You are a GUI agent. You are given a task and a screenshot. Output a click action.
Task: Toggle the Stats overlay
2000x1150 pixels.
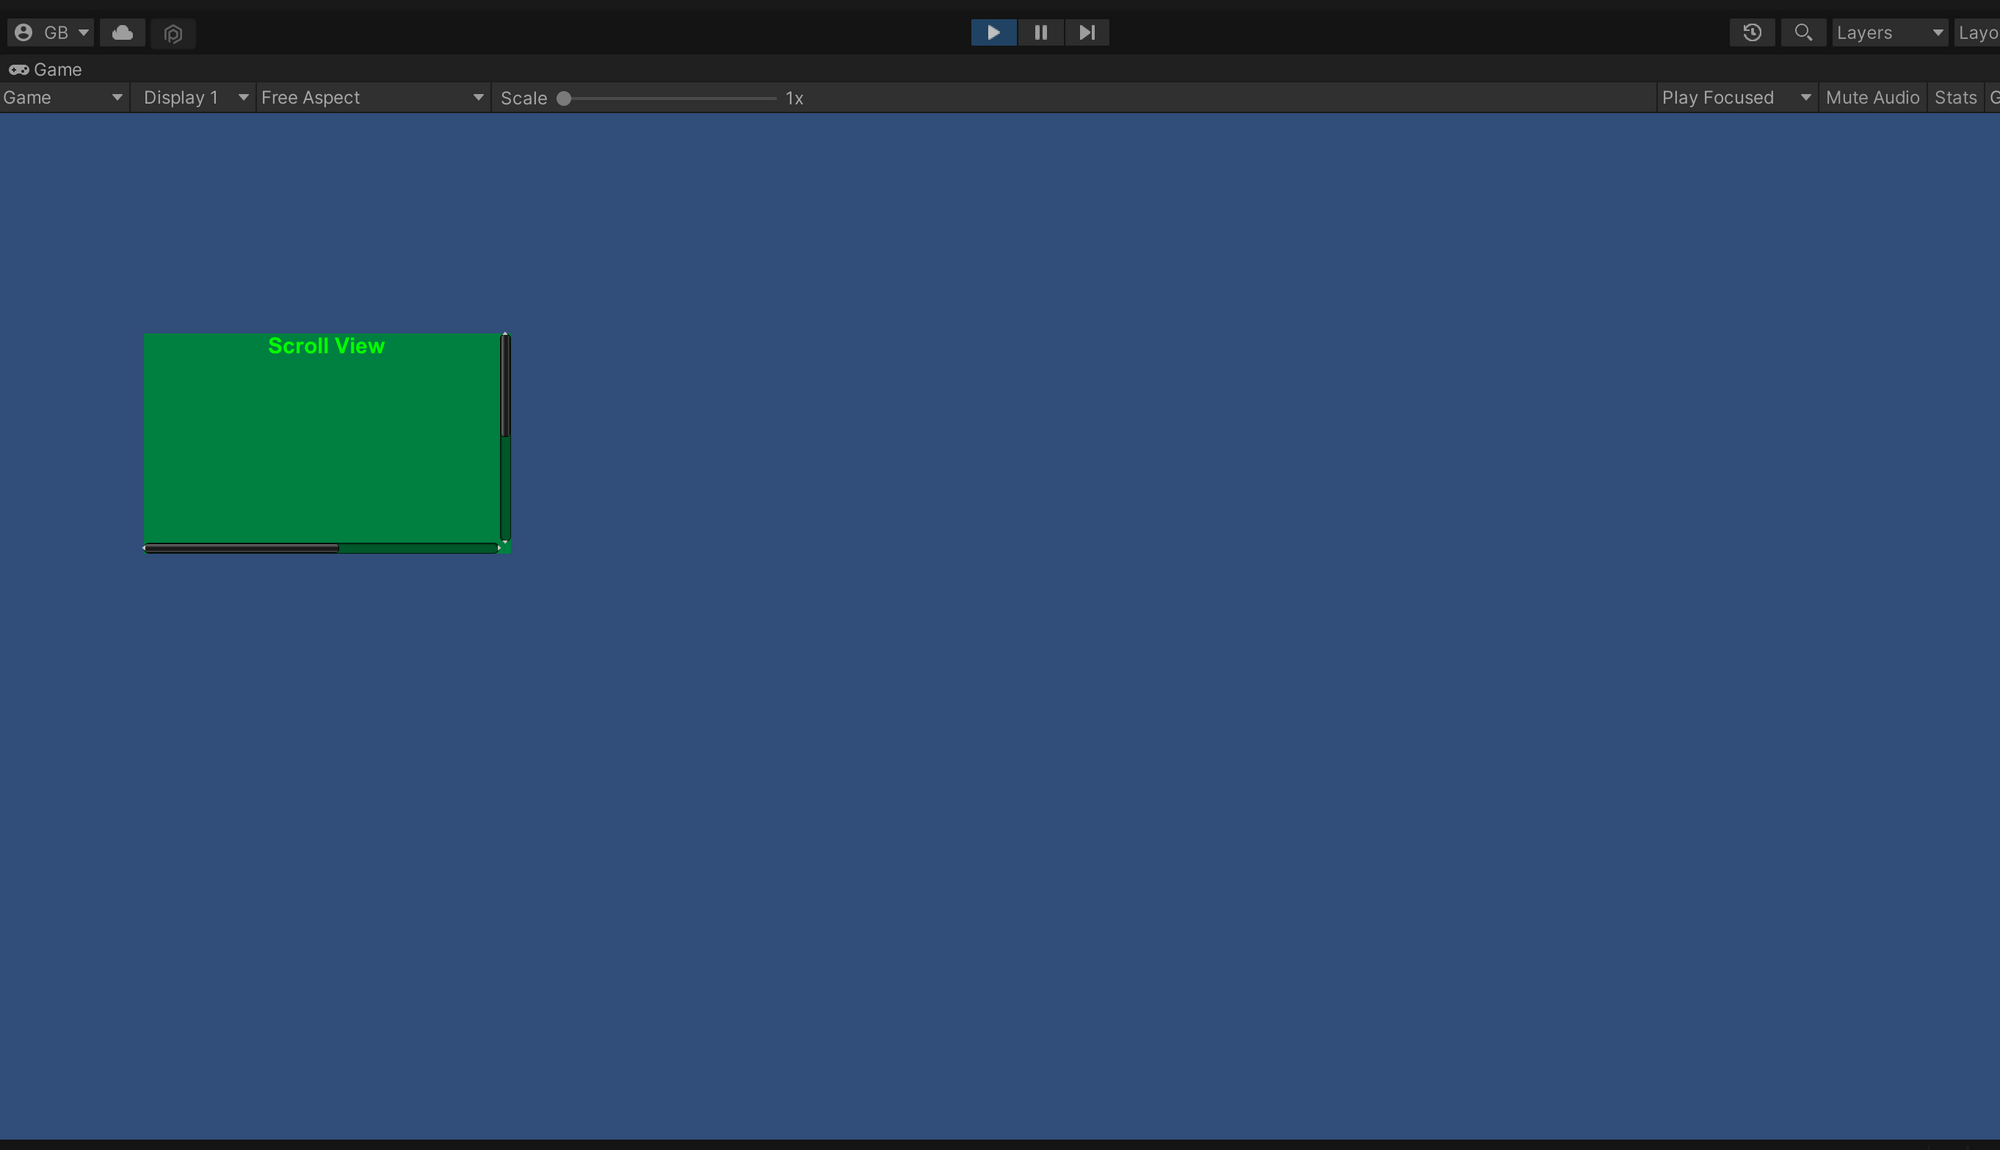tap(1956, 97)
